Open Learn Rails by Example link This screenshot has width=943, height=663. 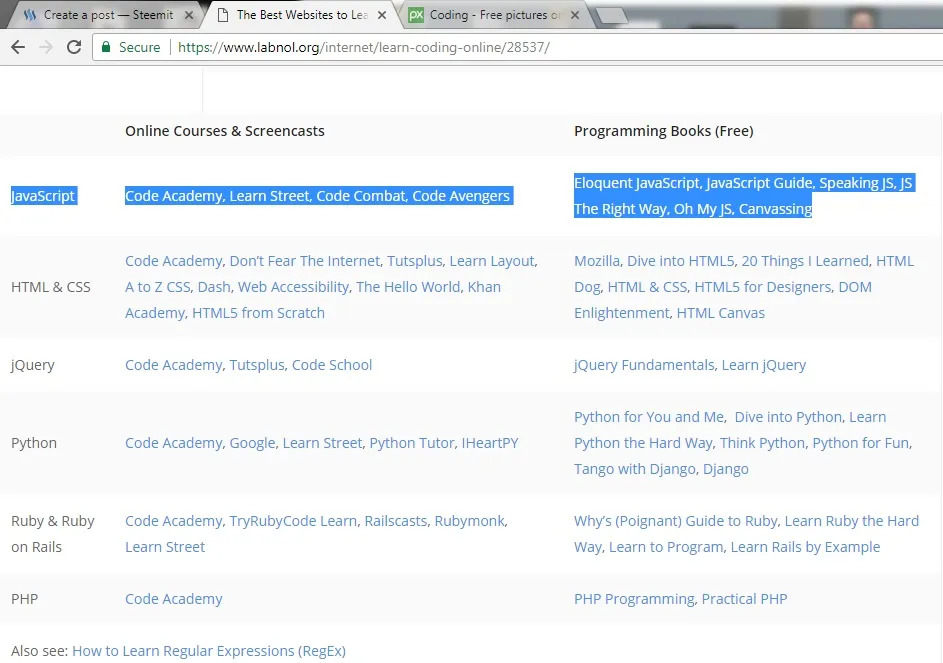805,546
